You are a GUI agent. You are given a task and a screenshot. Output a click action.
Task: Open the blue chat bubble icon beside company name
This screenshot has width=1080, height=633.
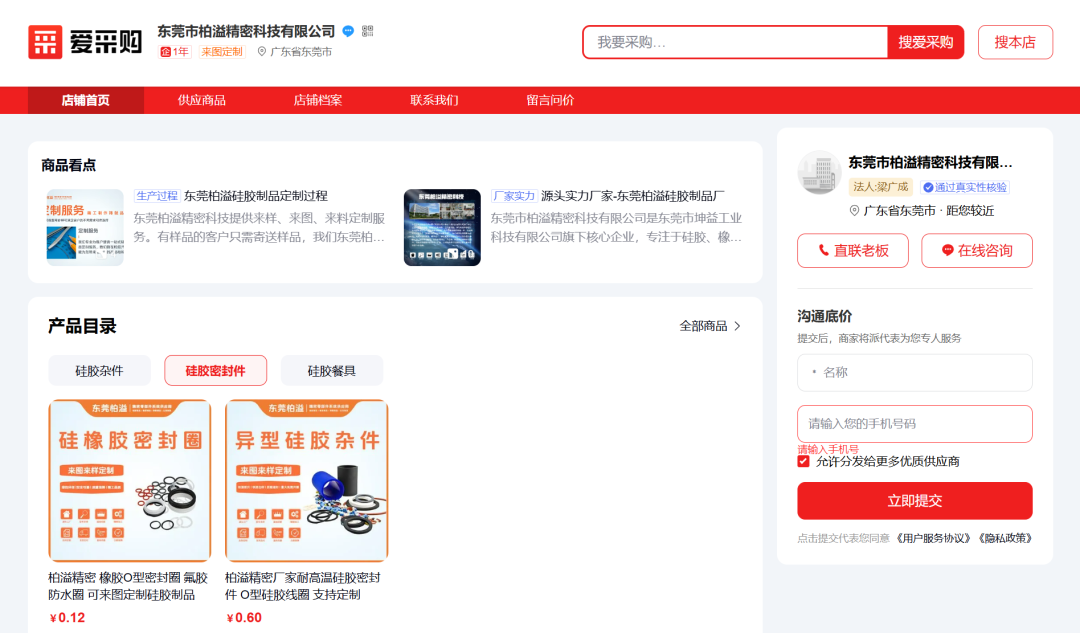(349, 31)
